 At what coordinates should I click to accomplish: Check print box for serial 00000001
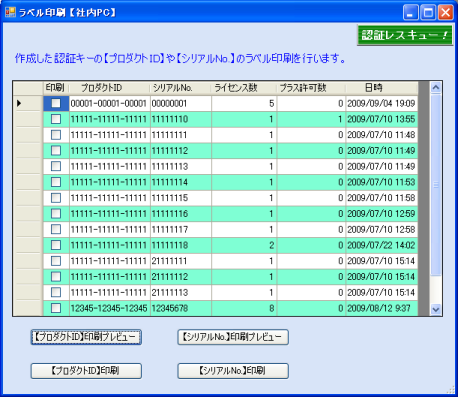[x=56, y=103]
